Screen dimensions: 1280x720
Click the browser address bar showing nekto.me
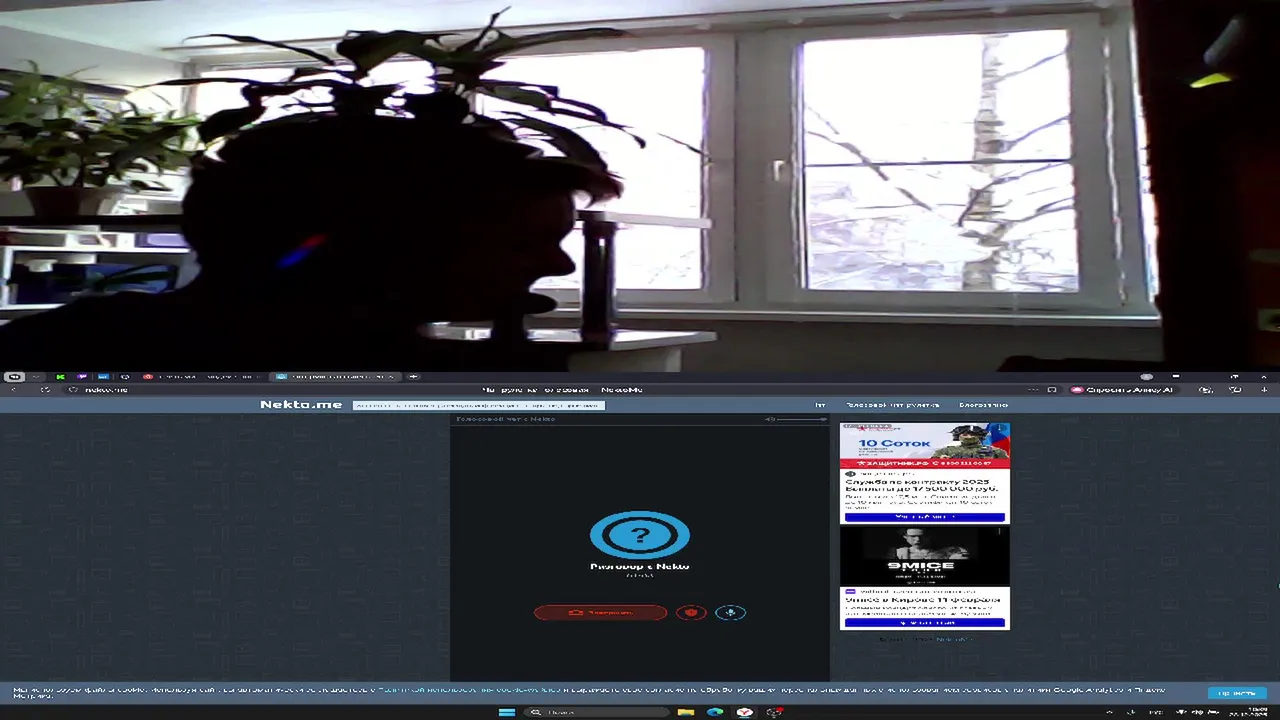tap(106, 389)
